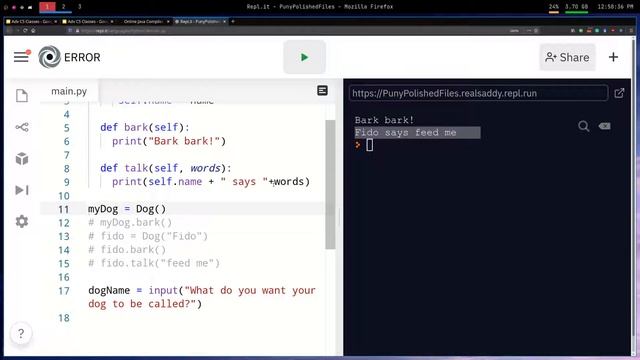
Task: Click line number 5 in the gutter
Action: [x=67, y=128]
